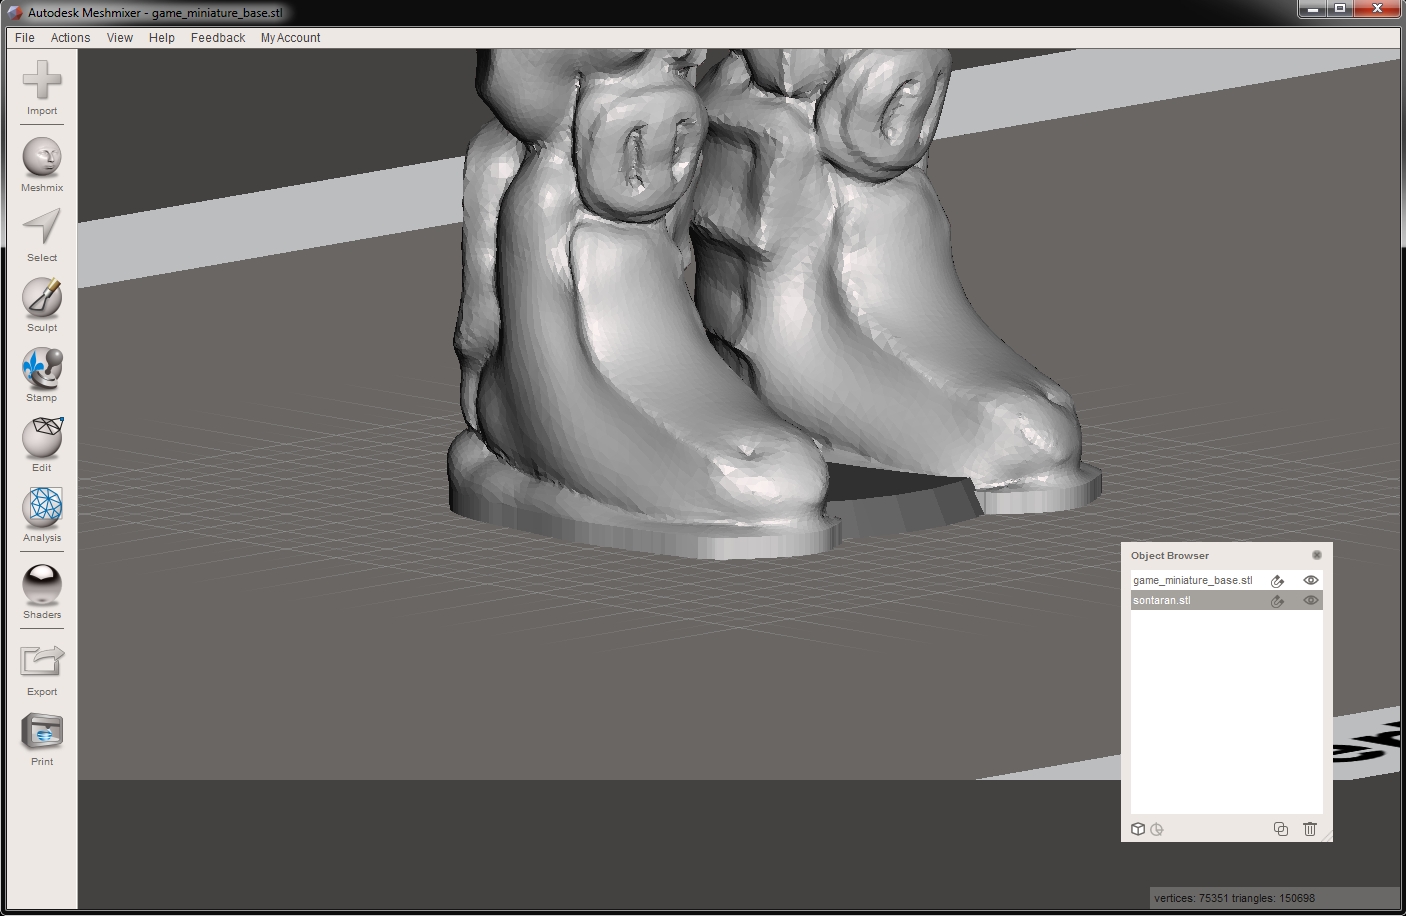Open the Actions menu

[x=71, y=38]
